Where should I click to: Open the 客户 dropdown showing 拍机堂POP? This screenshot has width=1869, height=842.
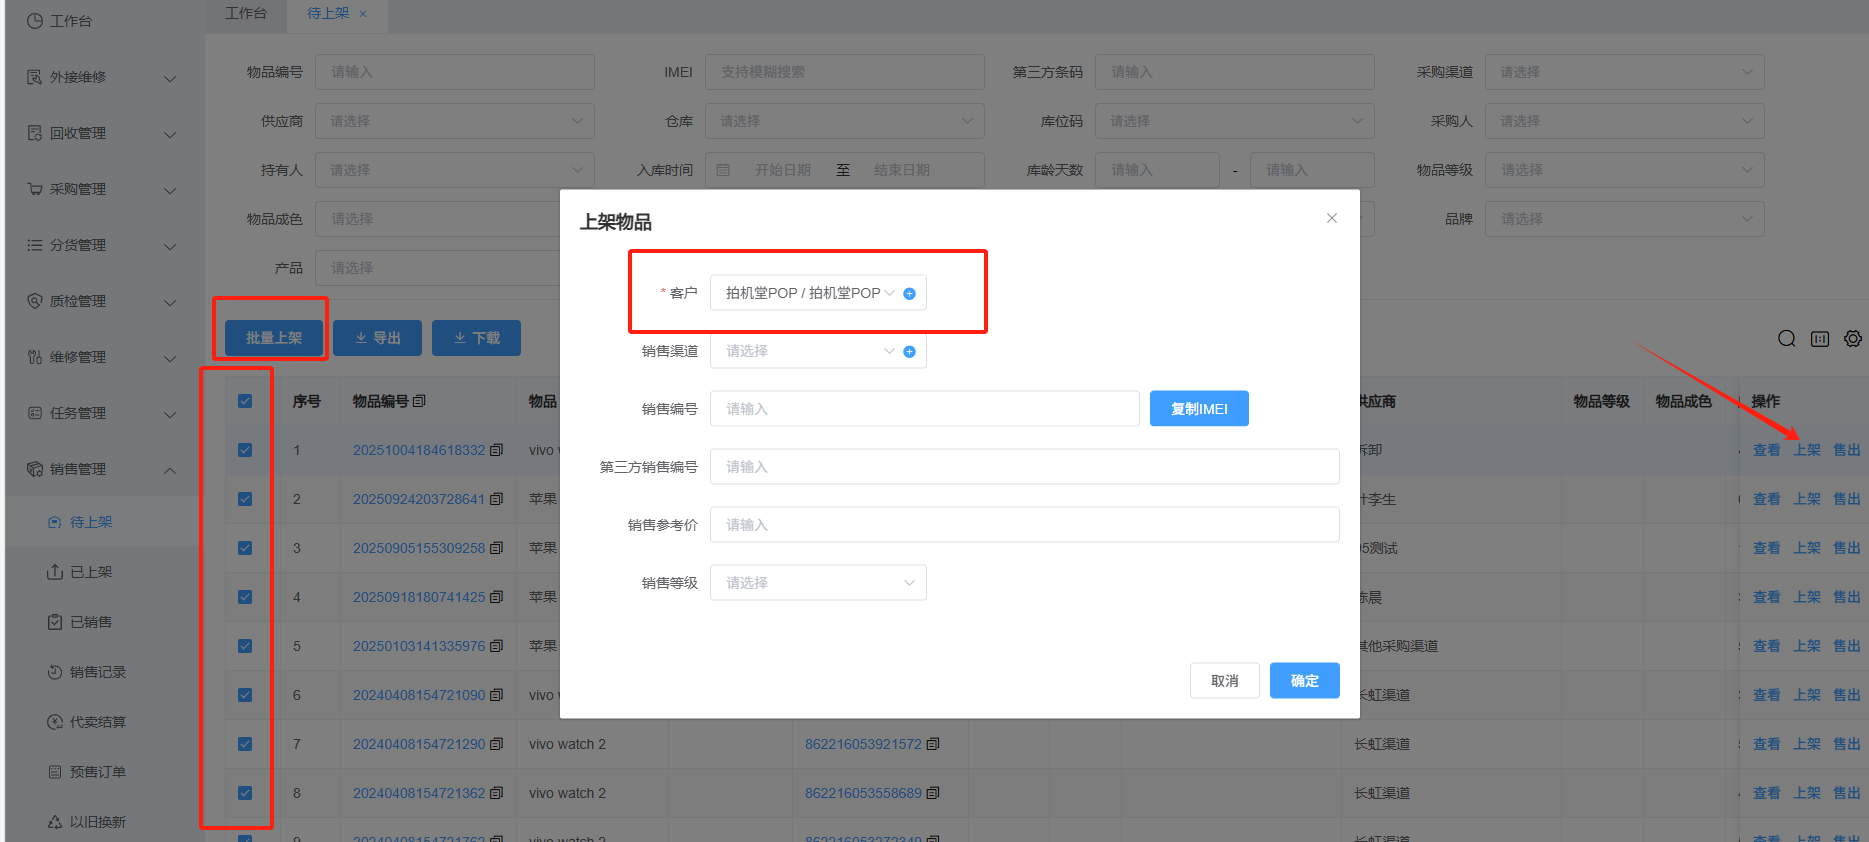pyautogui.click(x=805, y=293)
